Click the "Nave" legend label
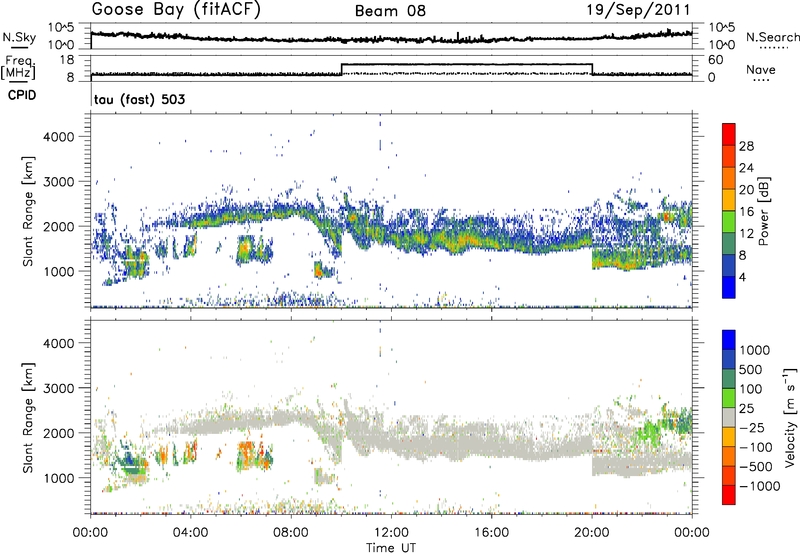 click(x=761, y=69)
